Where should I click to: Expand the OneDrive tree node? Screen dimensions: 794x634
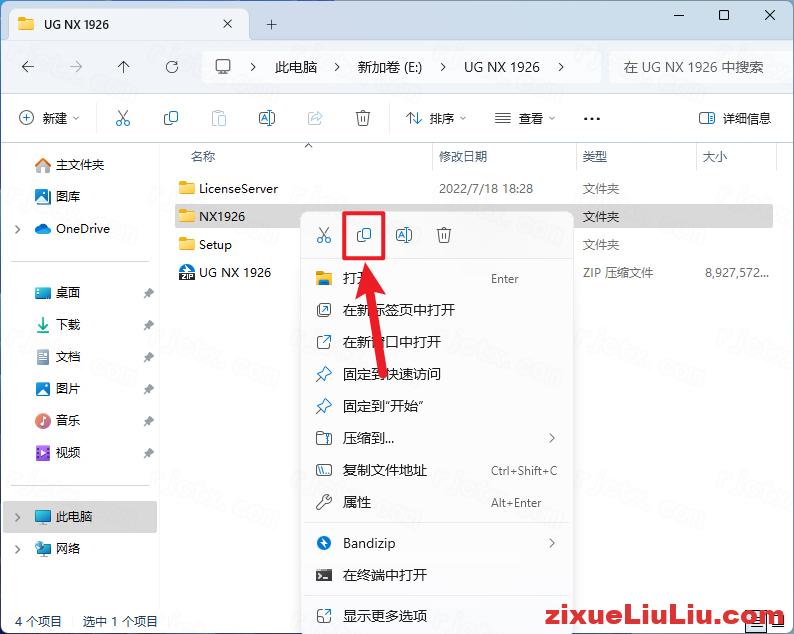coord(18,229)
